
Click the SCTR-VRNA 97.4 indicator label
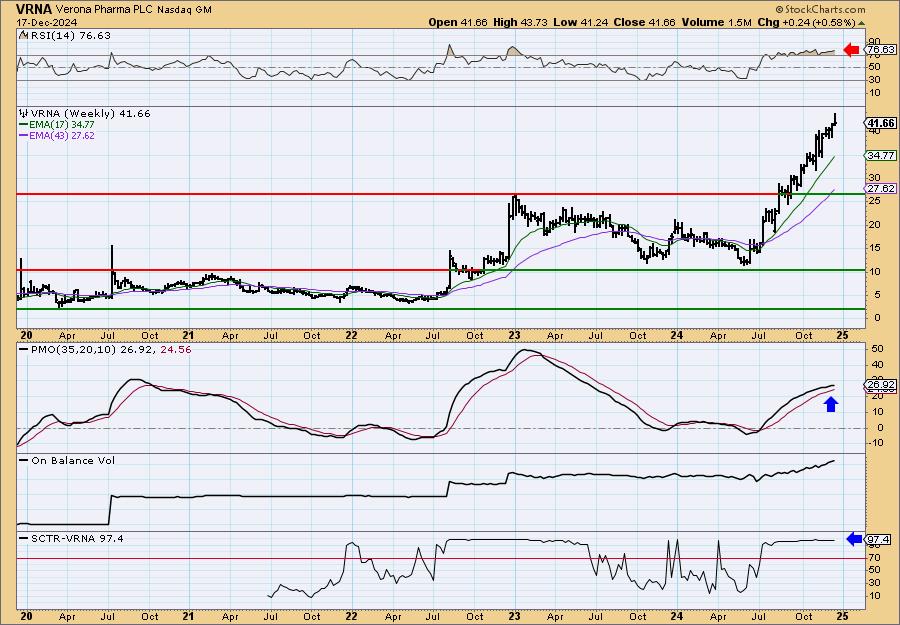pyautogui.click(x=77, y=538)
